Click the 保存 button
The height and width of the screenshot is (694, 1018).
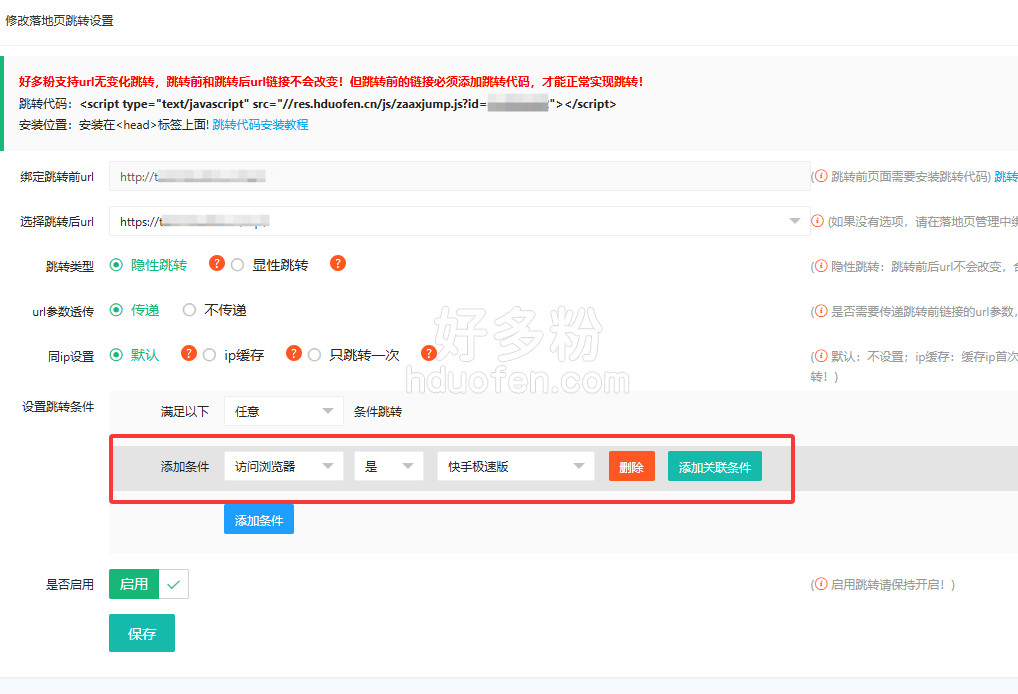click(142, 633)
